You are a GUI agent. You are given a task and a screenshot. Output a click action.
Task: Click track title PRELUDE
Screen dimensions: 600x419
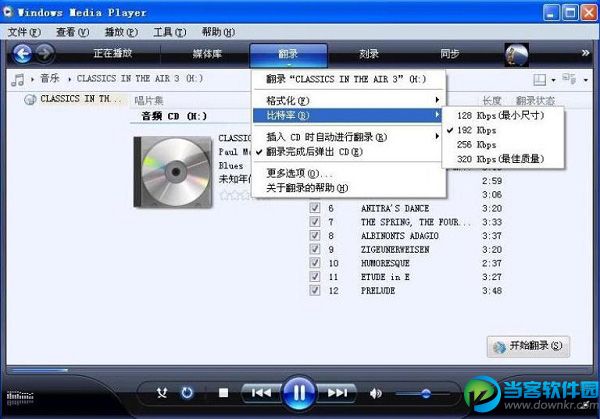coord(378,290)
